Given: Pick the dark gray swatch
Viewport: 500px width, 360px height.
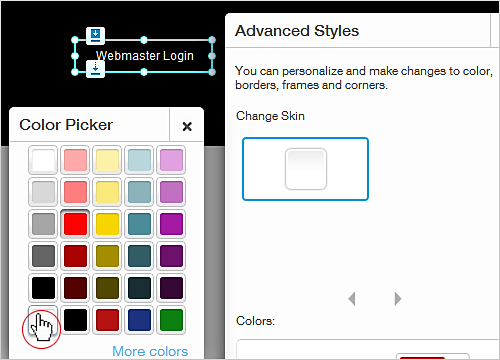Looking at the screenshot, I should point(43,256).
